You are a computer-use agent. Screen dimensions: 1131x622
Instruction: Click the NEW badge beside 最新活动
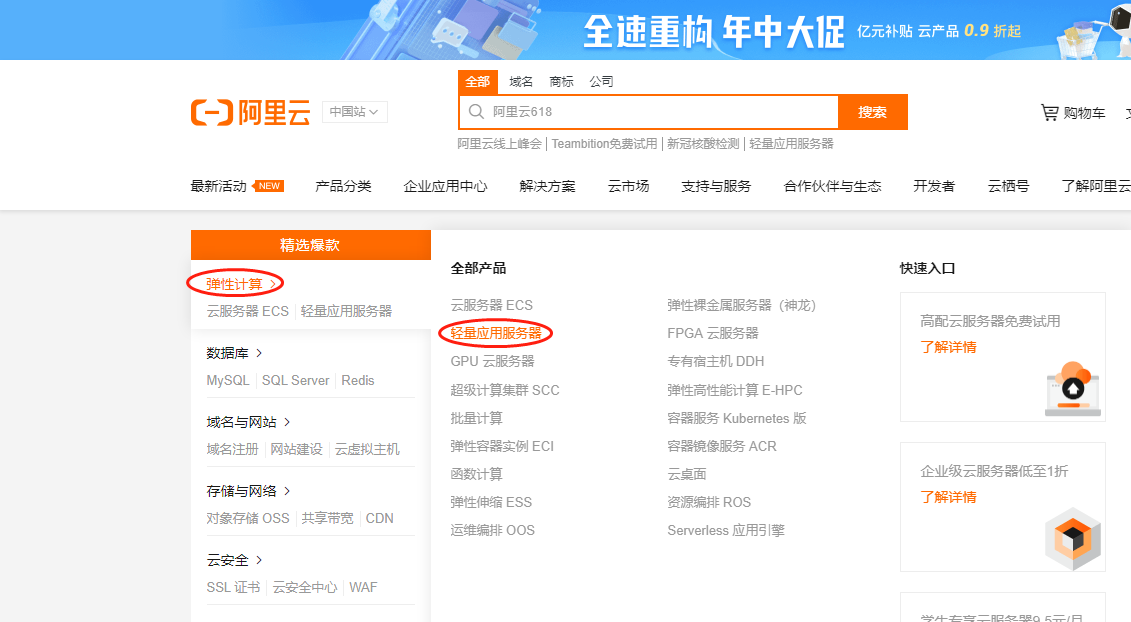(268, 186)
